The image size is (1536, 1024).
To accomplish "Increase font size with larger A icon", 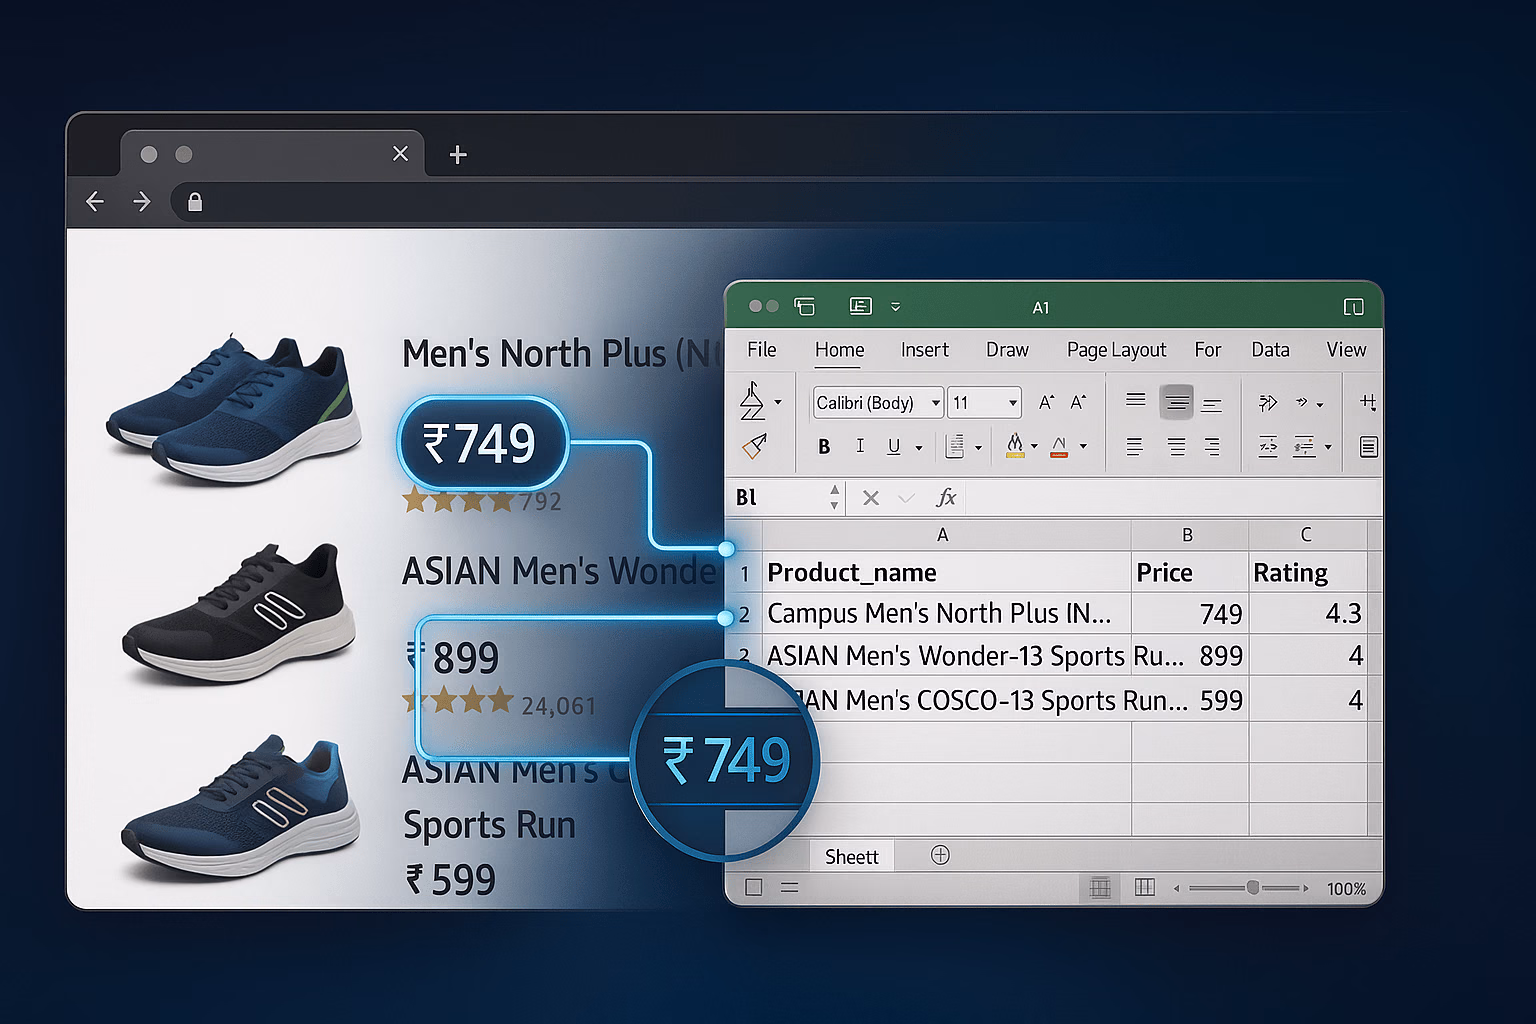I will point(1046,402).
